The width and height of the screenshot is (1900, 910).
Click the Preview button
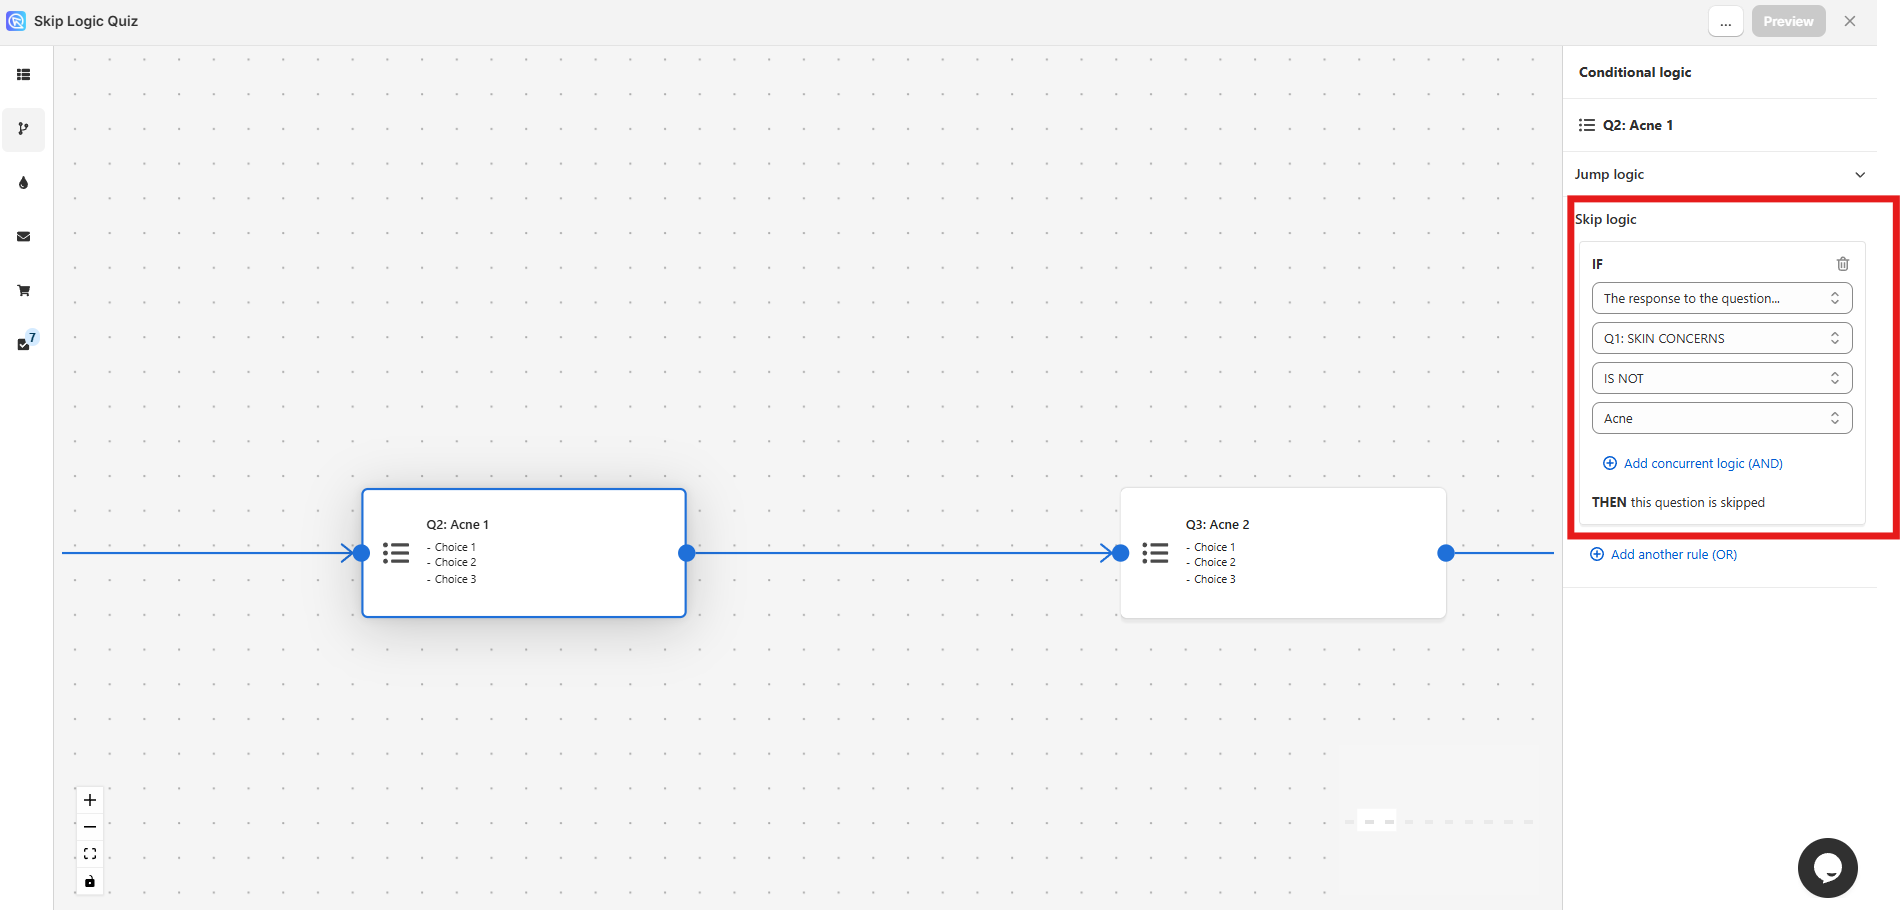click(x=1788, y=21)
